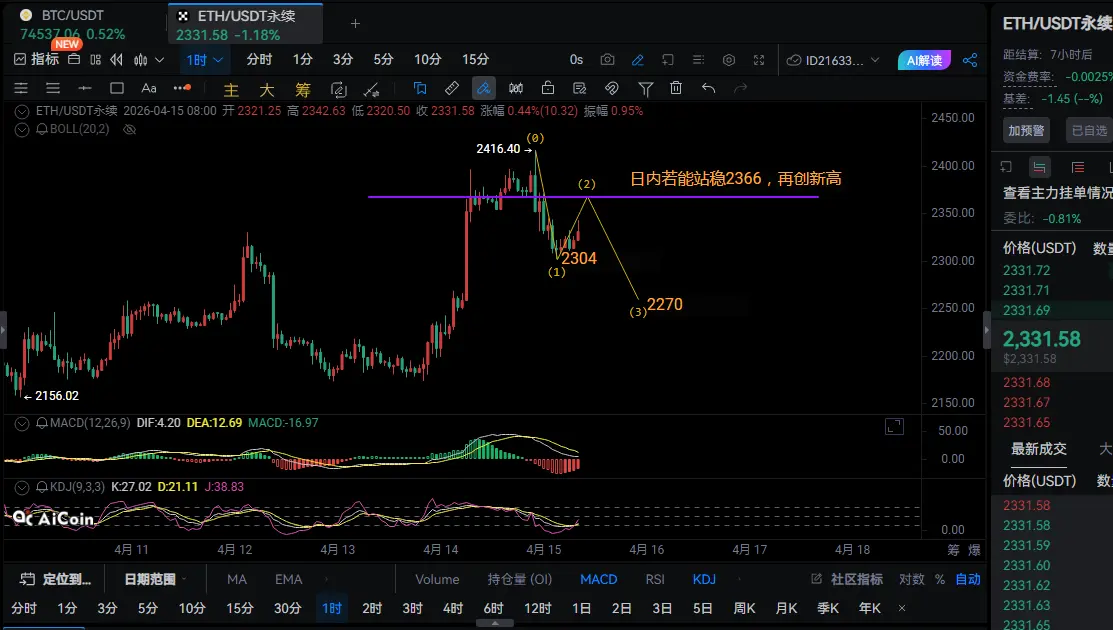
Task: Open 社区指标 community indicators
Action: coord(847,579)
